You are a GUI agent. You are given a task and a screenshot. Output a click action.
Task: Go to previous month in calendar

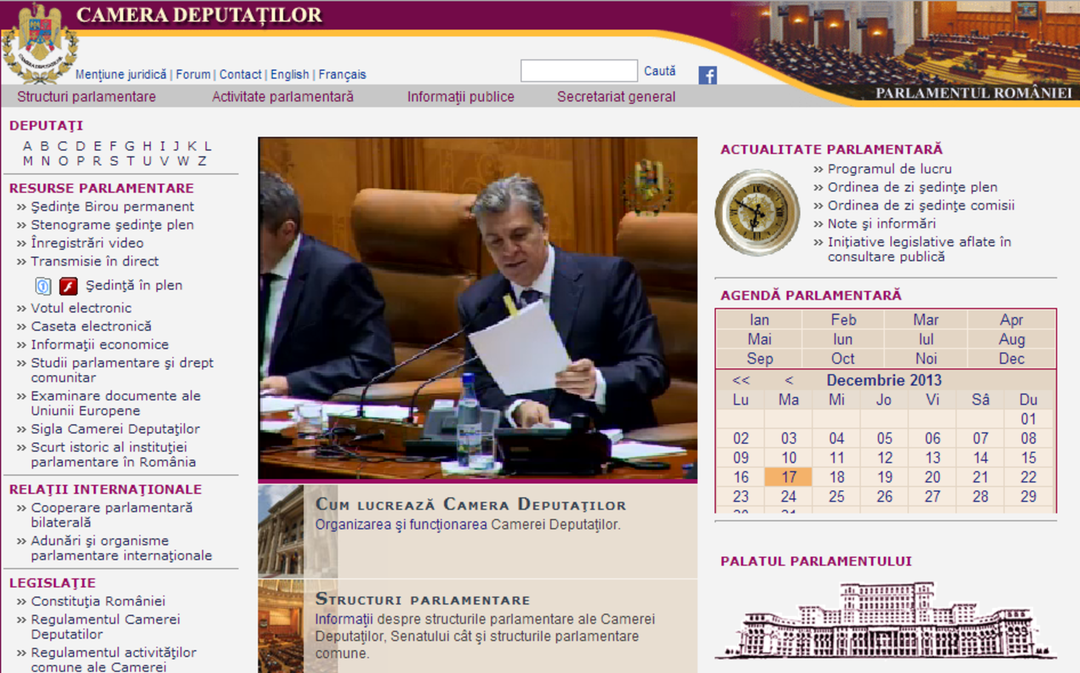(789, 380)
